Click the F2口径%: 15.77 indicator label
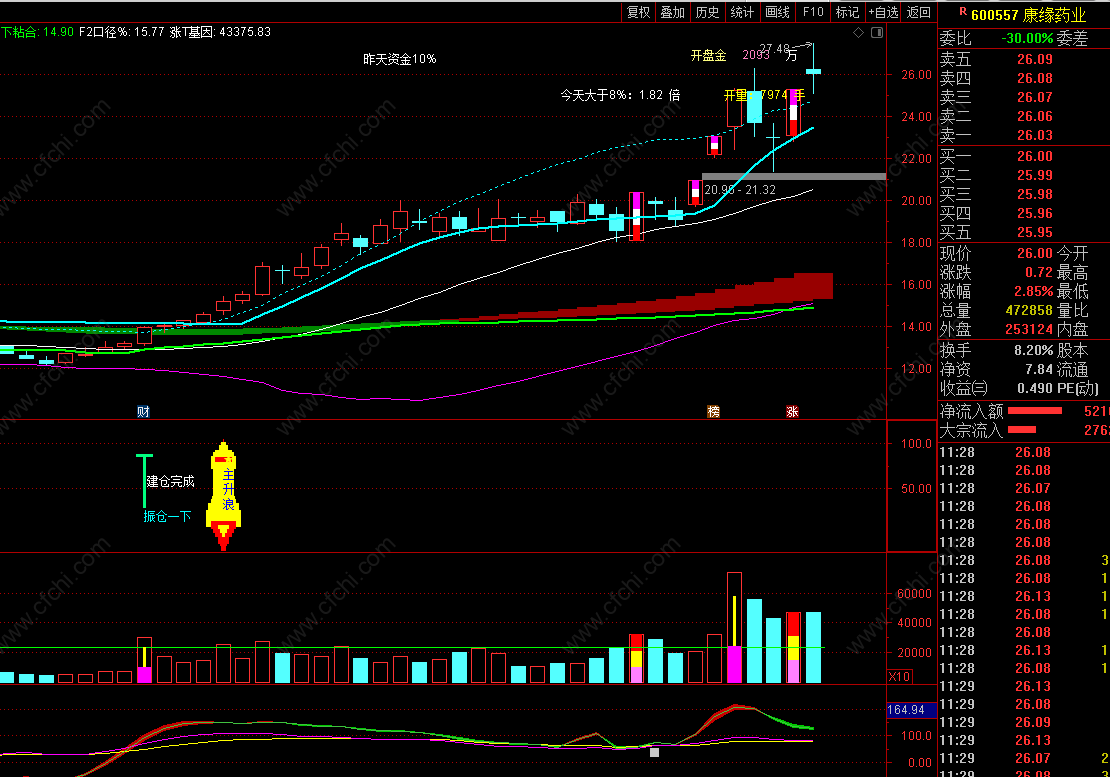 coord(121,32)
